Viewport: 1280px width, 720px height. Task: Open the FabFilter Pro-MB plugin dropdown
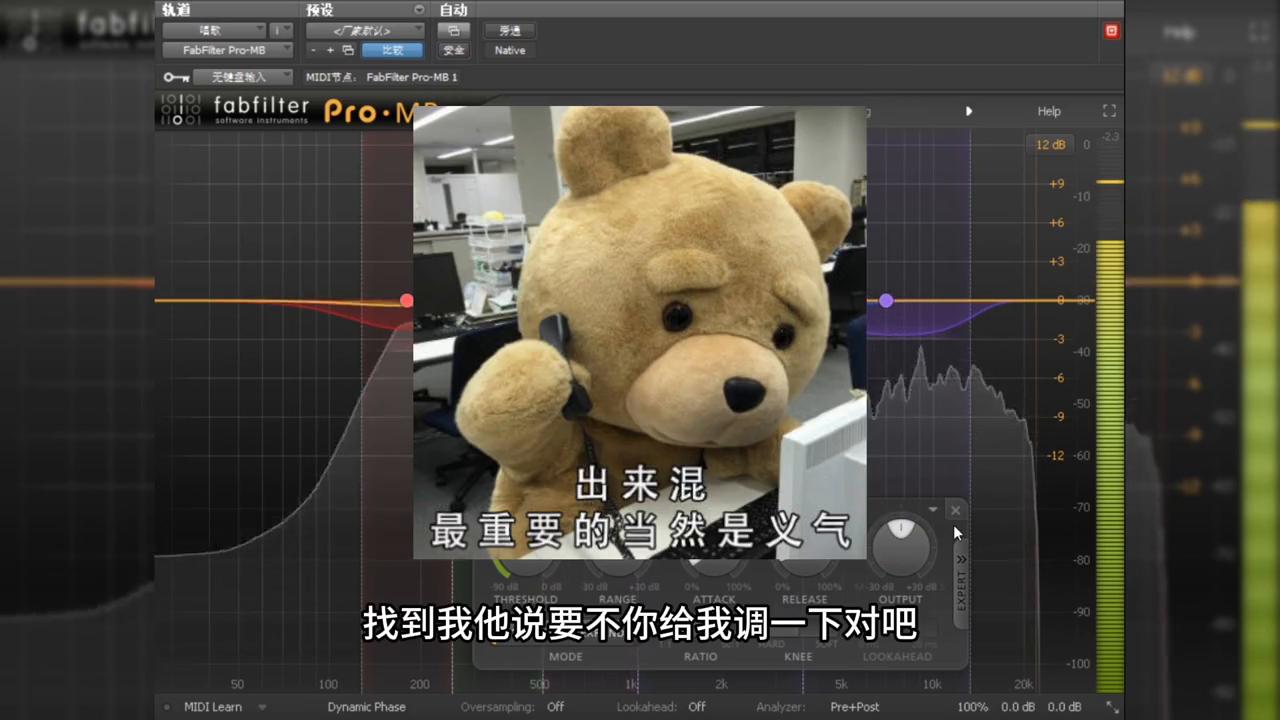pos(224,50)
